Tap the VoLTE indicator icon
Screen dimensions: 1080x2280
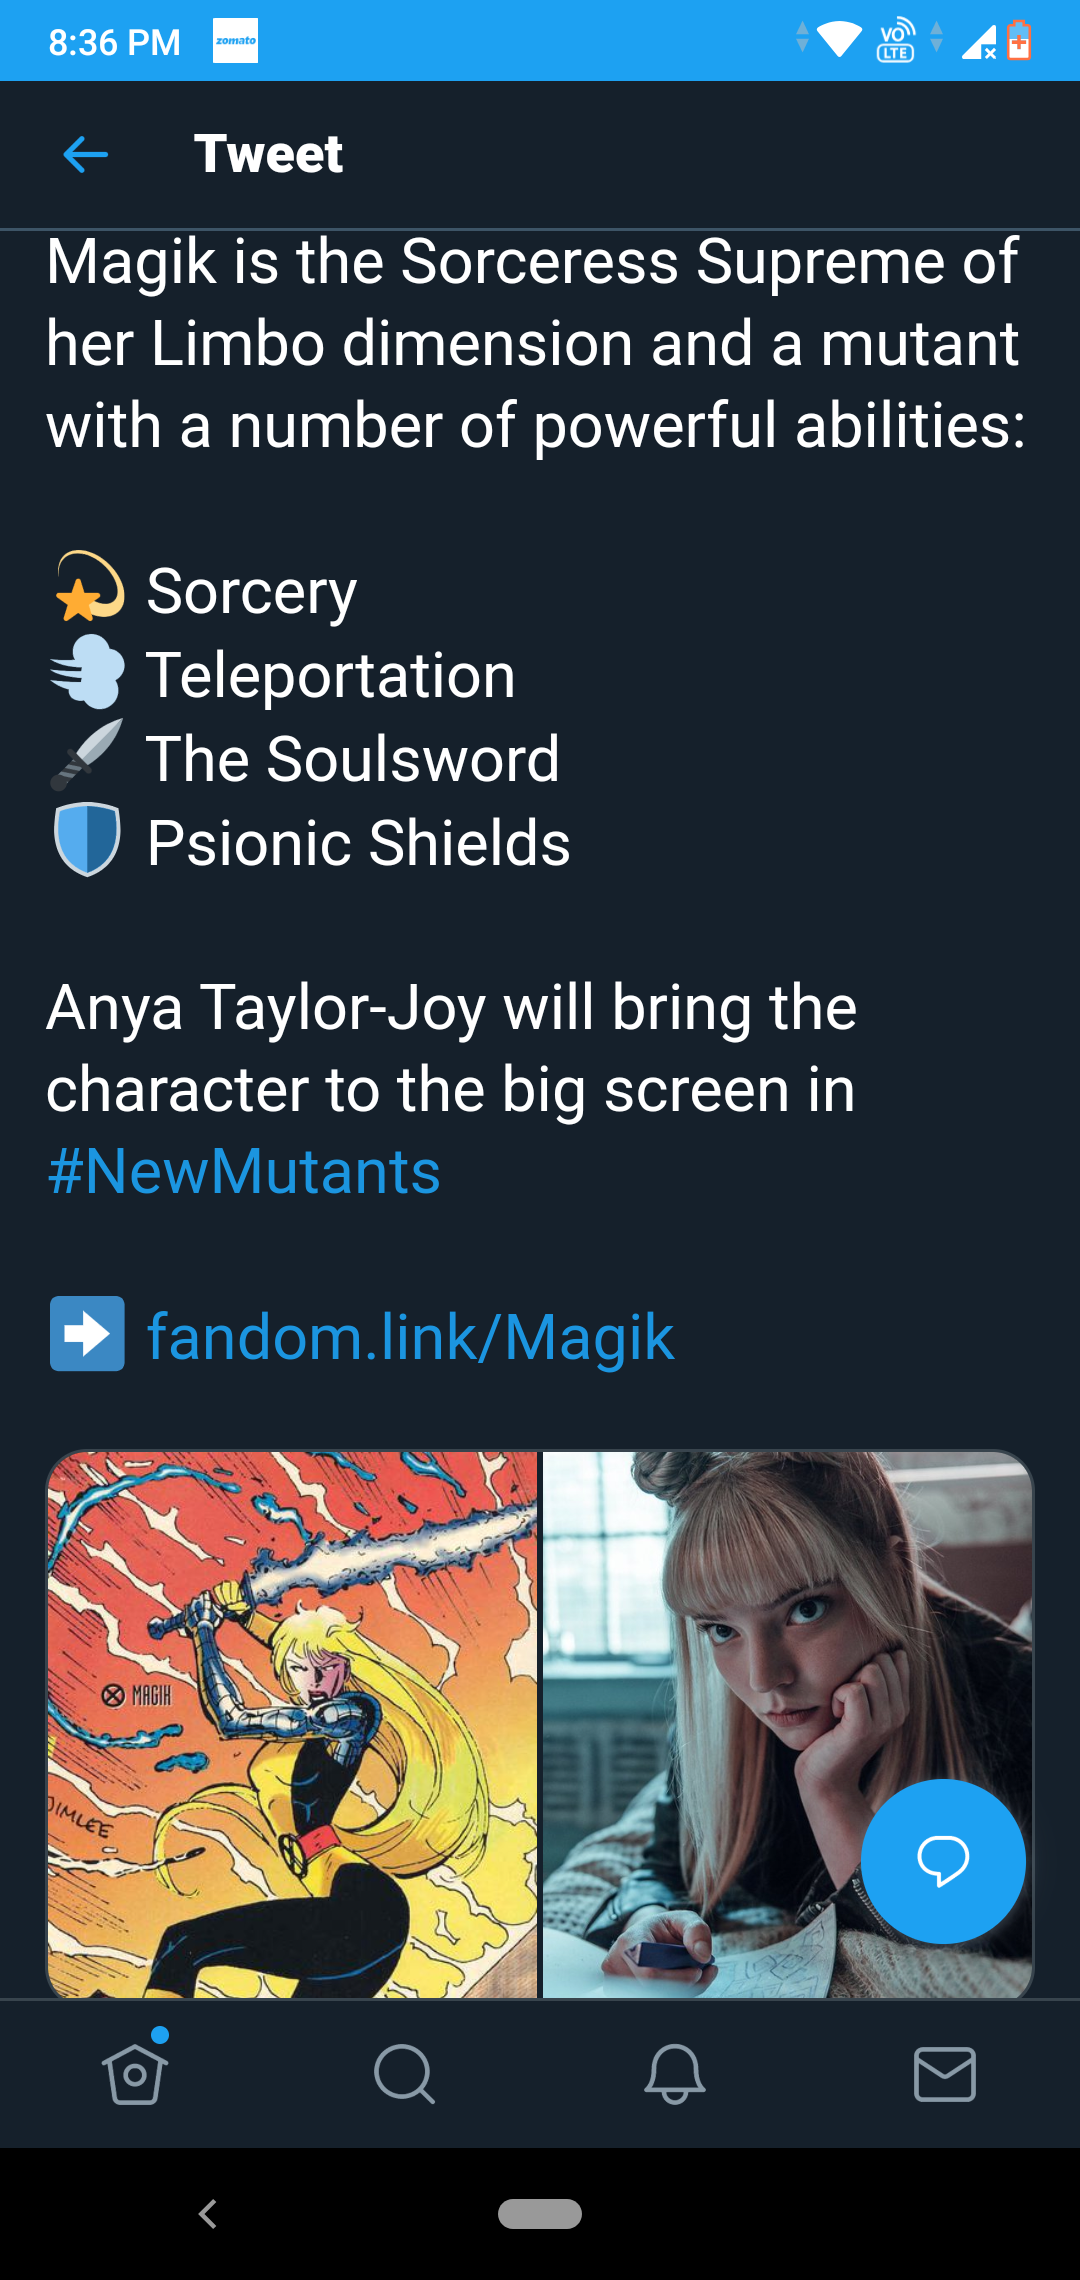pos(896,41)
